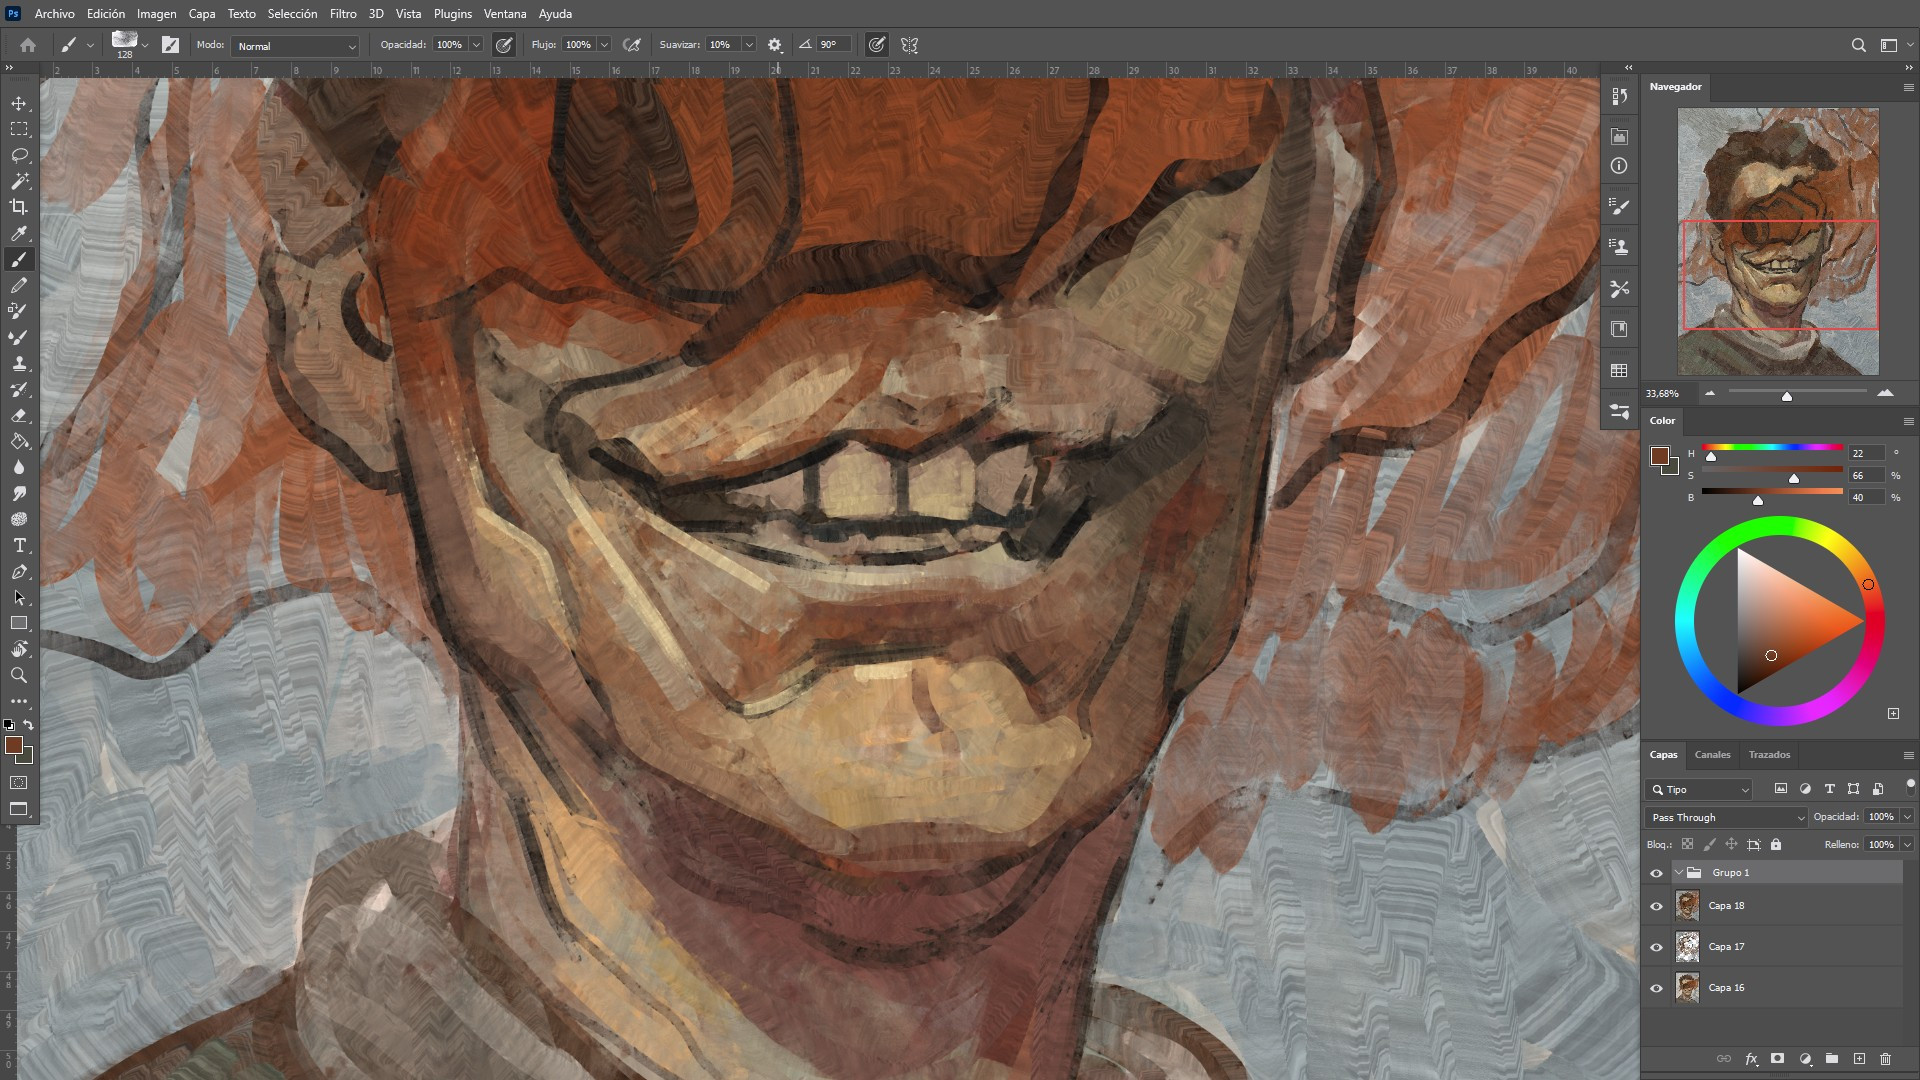Open the Archivo menu
Screen dimensions: 1920x1080
pyautogui.click(x=55, y=14)
